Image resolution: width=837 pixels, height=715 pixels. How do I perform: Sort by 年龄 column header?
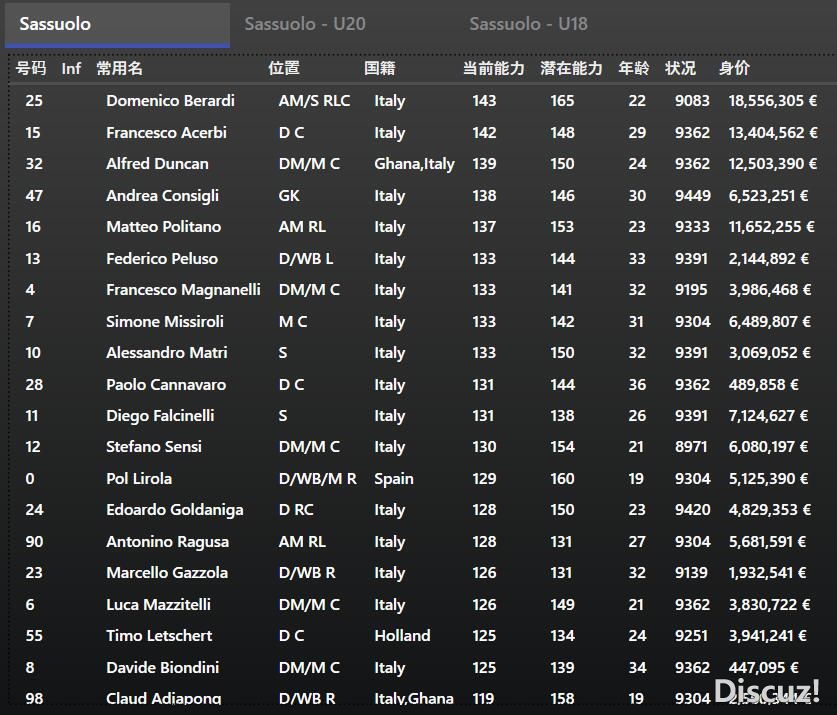[634, 68]
